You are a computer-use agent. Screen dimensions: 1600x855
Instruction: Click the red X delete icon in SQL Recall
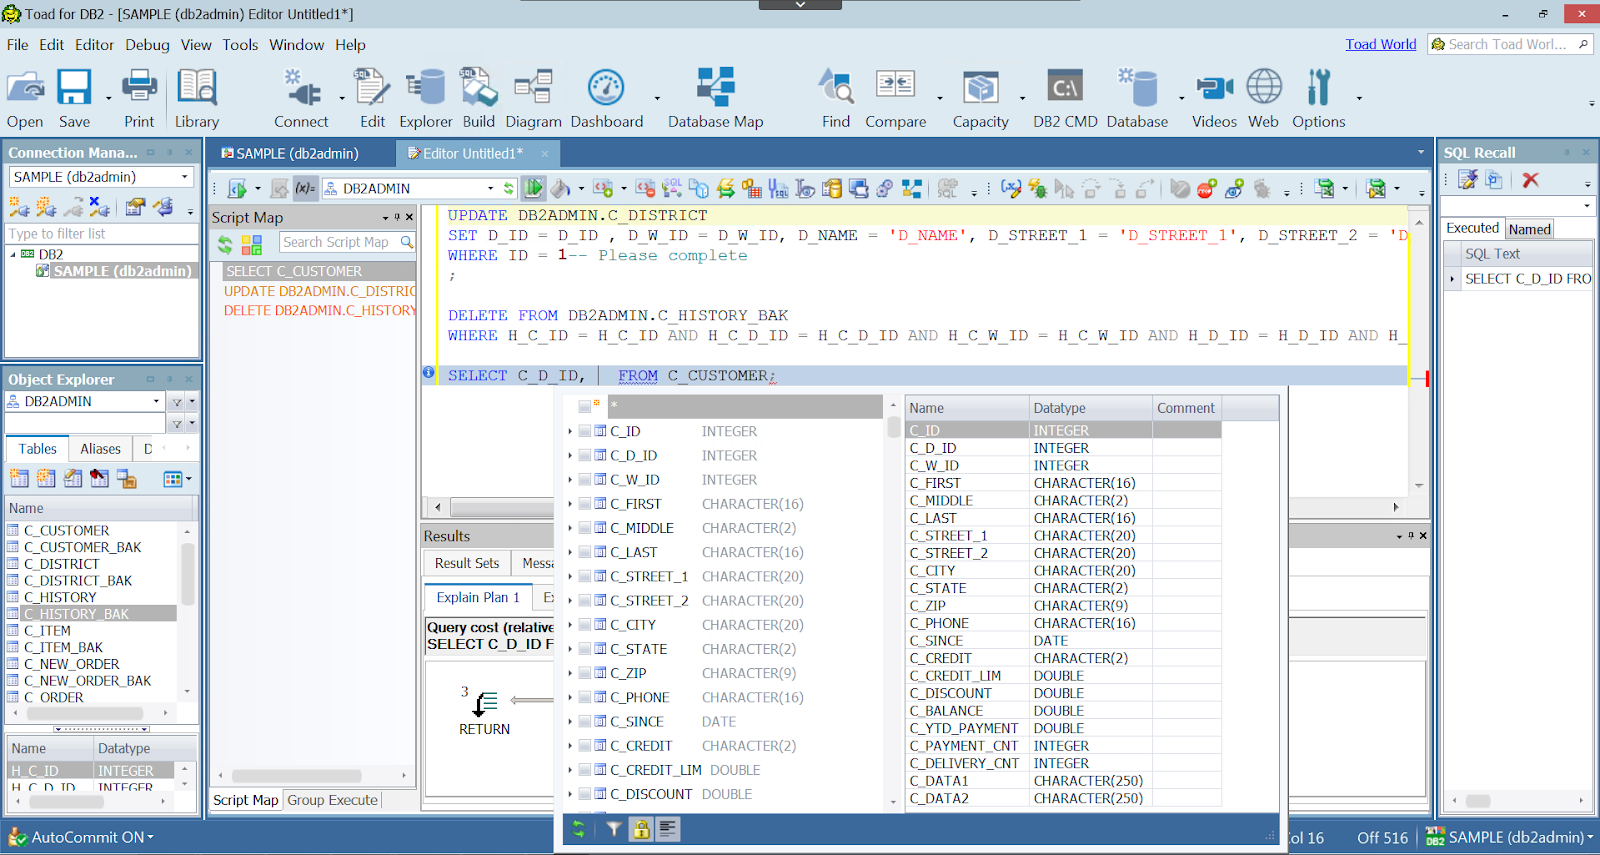click(1530, 180)
